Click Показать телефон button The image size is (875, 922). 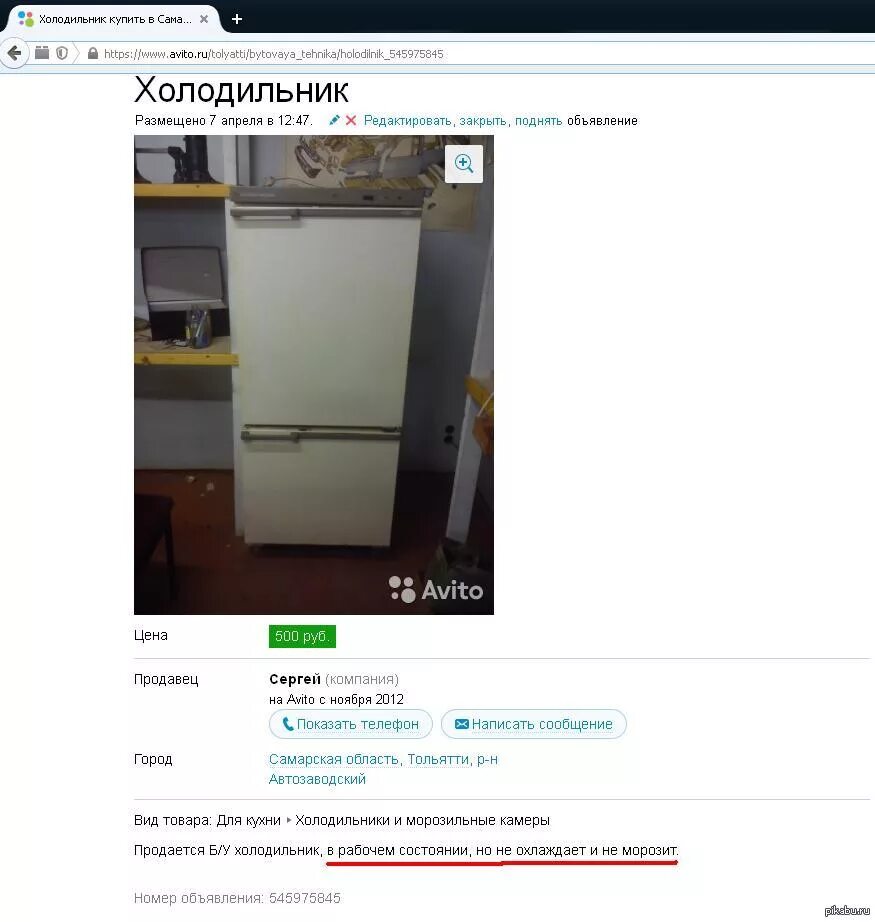point(351,724)
